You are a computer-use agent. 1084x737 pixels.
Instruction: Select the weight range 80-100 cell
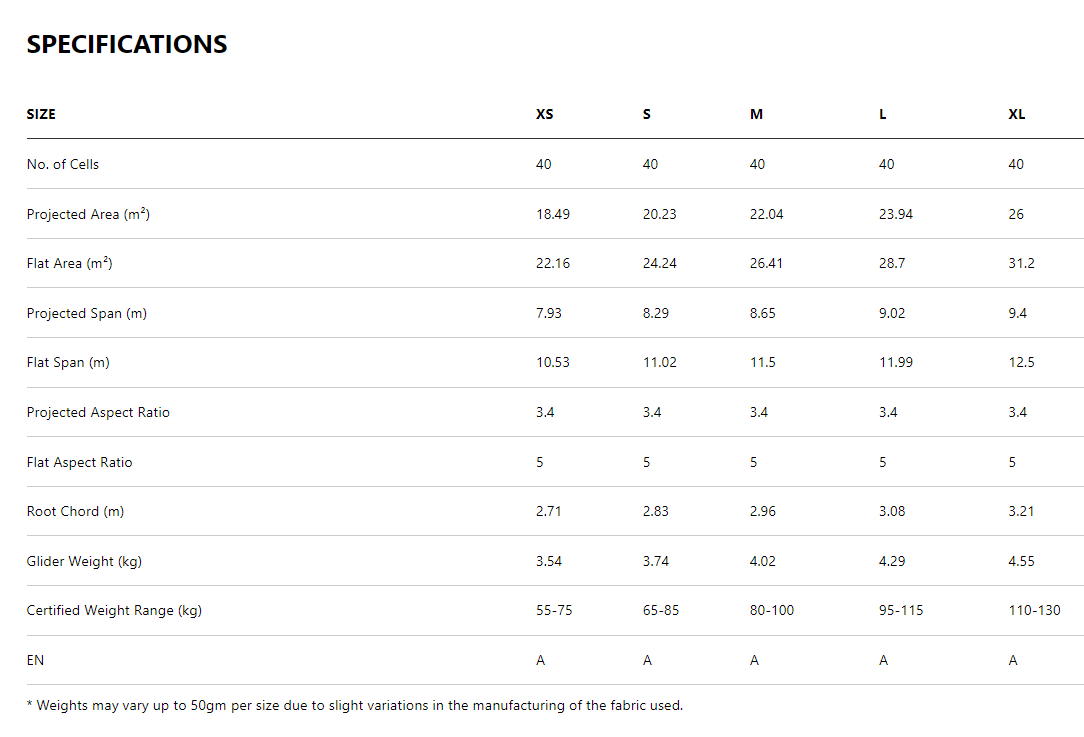click(771, 610)
